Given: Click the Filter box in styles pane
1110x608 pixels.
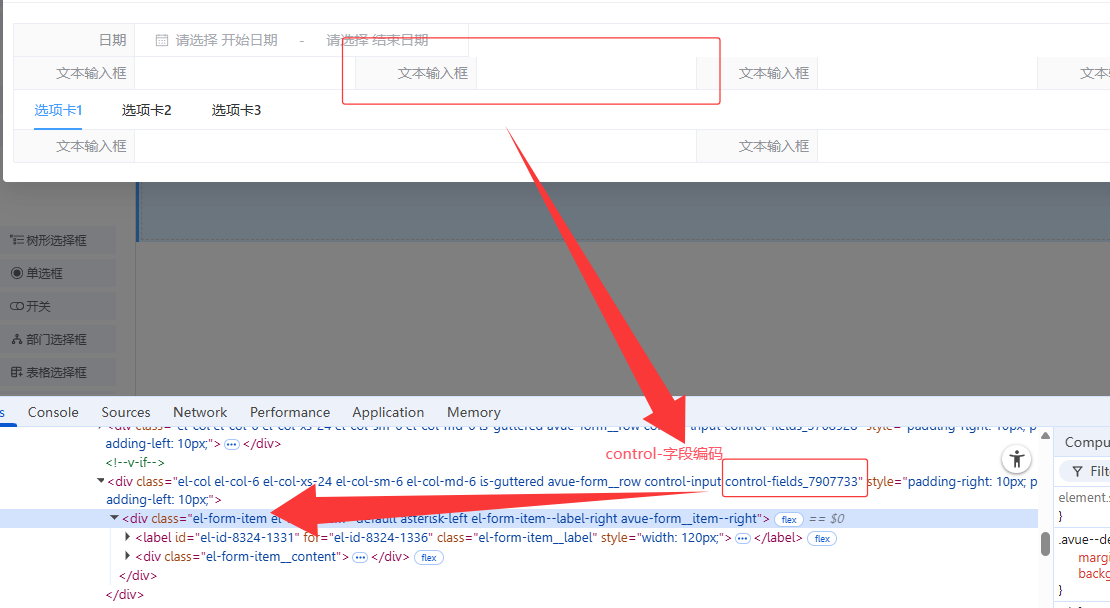Looking at the screenshot, I should (1090, 471).
